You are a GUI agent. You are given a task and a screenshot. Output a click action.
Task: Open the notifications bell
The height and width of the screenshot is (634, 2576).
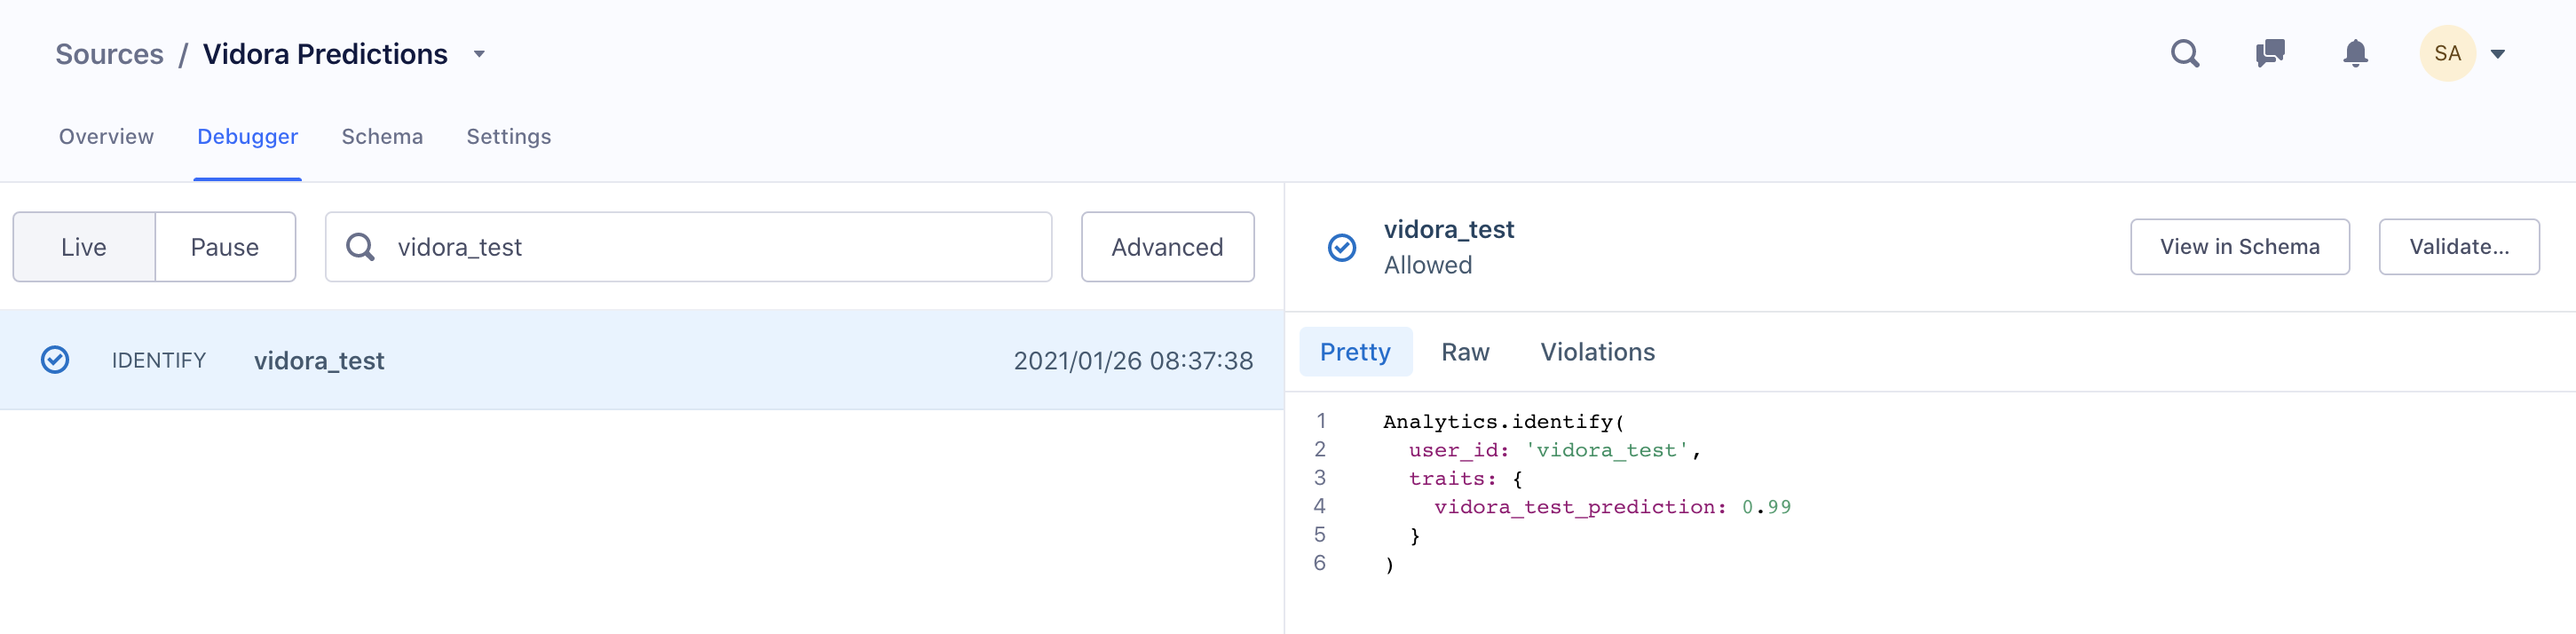pyautogui.click(x=2355, y=53)
